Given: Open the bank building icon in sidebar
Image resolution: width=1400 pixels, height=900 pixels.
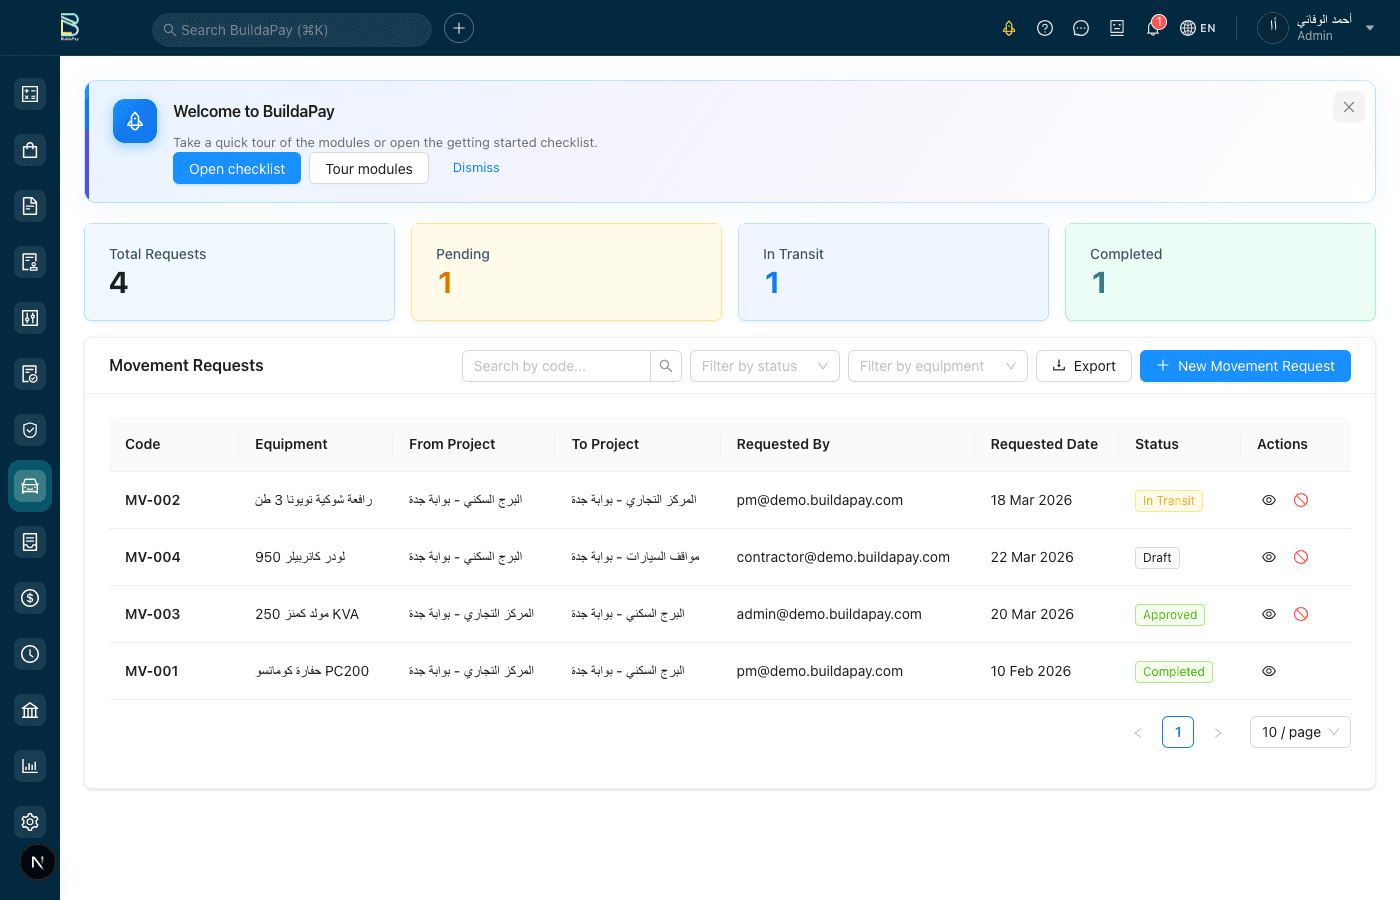Looking at the screenshot, I should 30,710.
